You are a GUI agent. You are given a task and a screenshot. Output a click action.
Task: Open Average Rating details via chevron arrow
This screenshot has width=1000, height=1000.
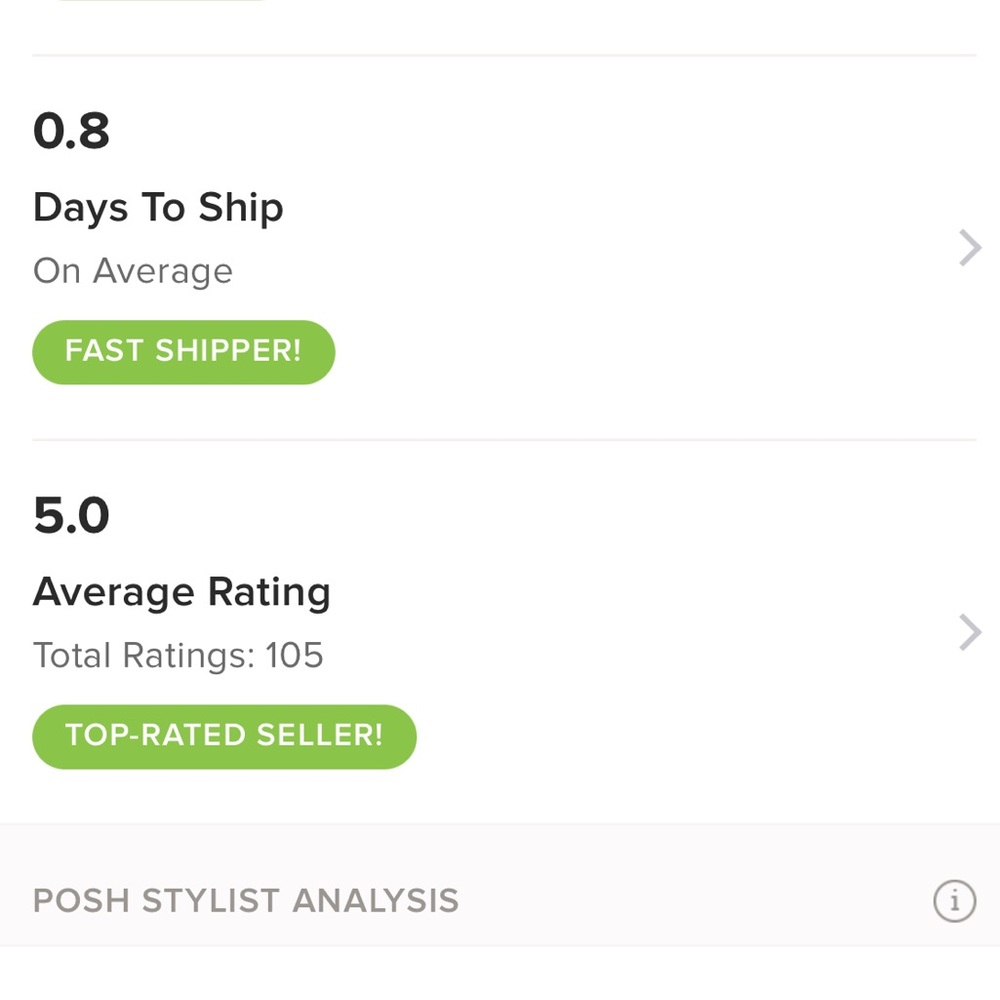pos(969,633)
